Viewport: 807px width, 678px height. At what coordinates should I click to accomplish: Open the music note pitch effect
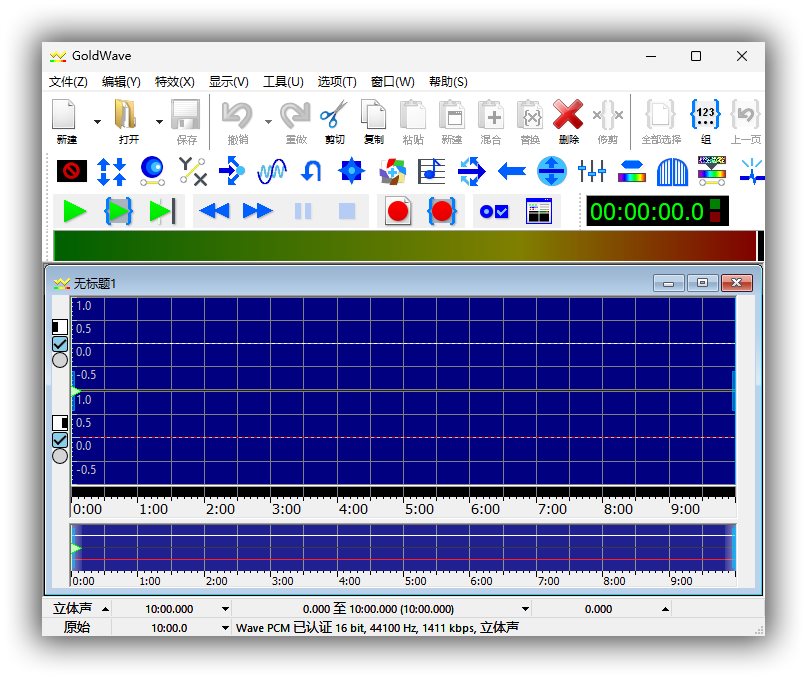click(431, 171)
